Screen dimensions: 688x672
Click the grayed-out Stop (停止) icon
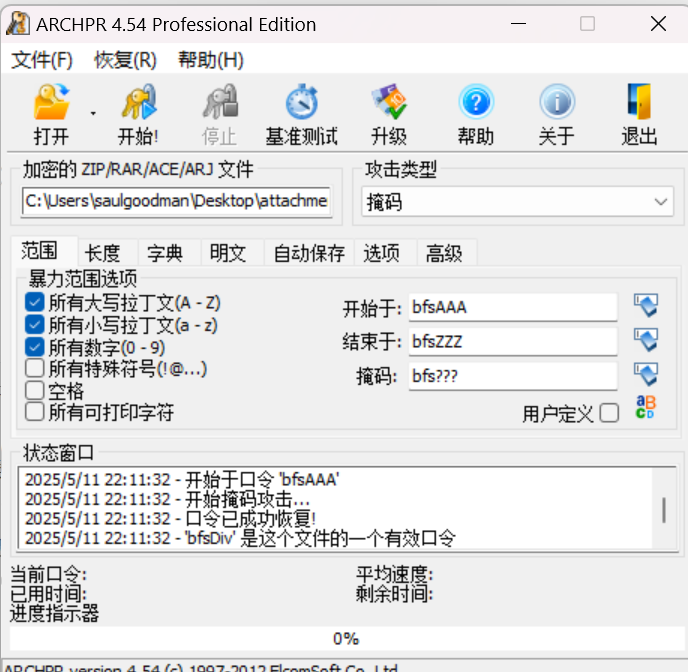[x=220, y=102]
